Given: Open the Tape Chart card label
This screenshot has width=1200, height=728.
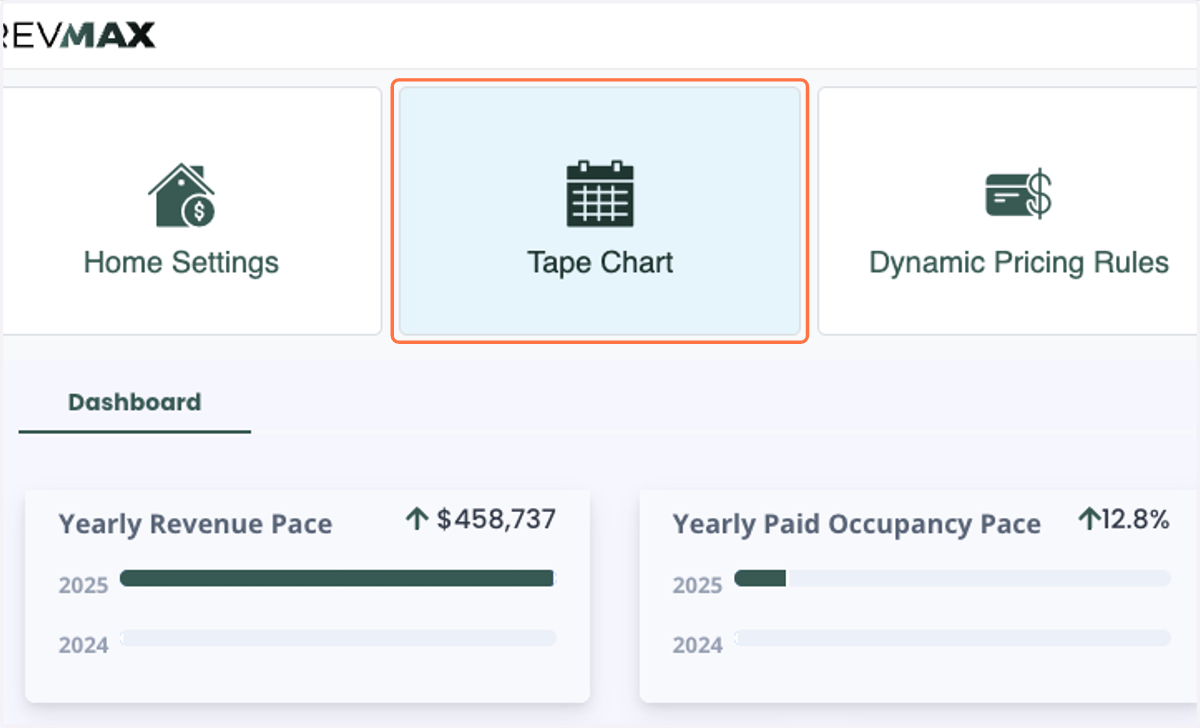Looking at the screenshot, I should pyautogui.click(x=600, y=262).
